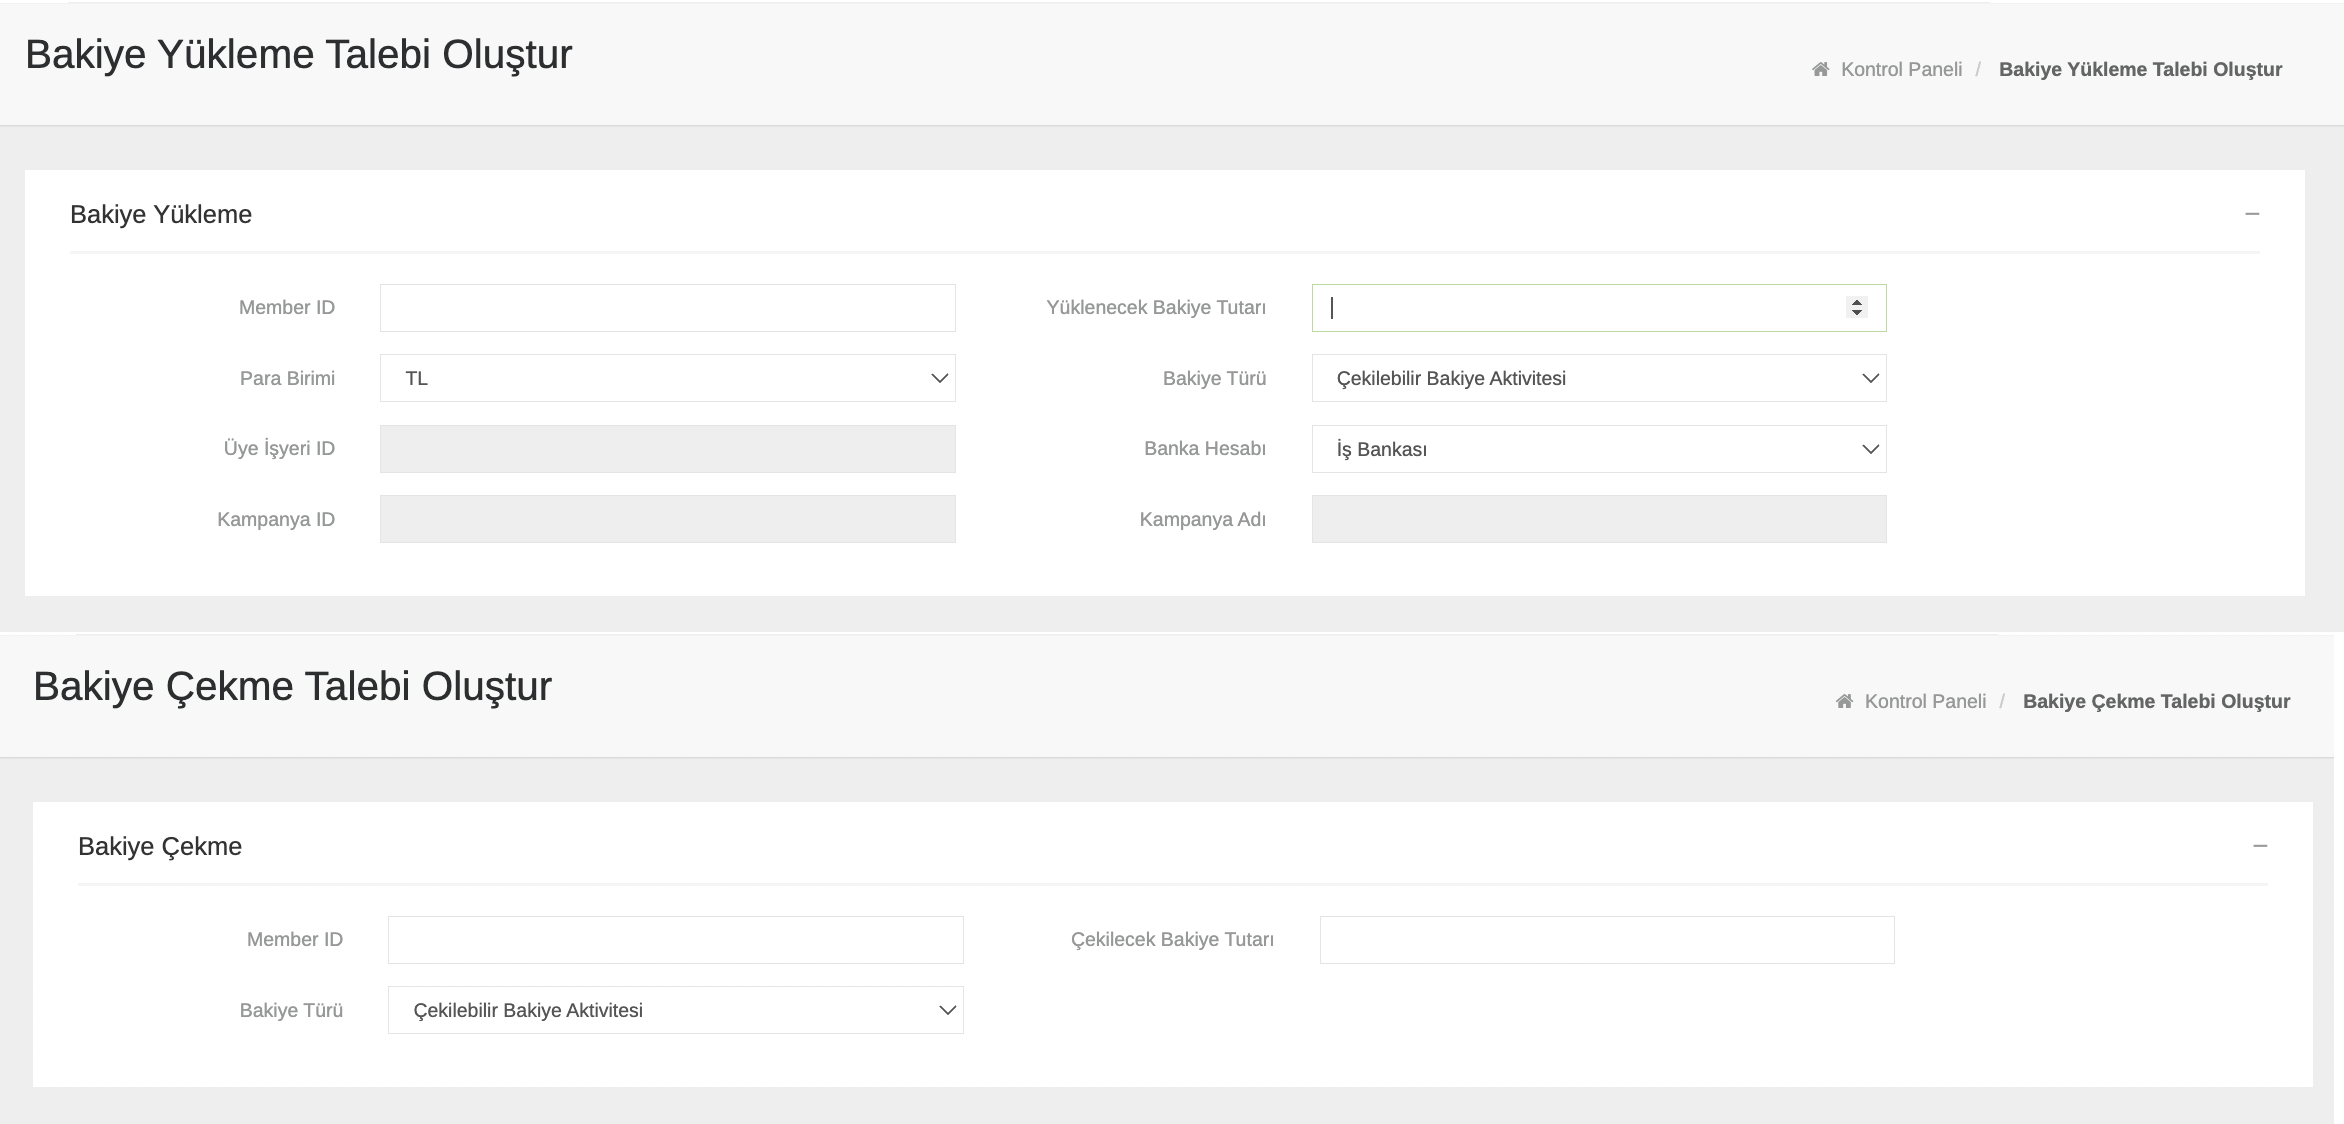Click Member ID field in Bakiye Yükleme
2344x1124 pixels.
(667, 308)
